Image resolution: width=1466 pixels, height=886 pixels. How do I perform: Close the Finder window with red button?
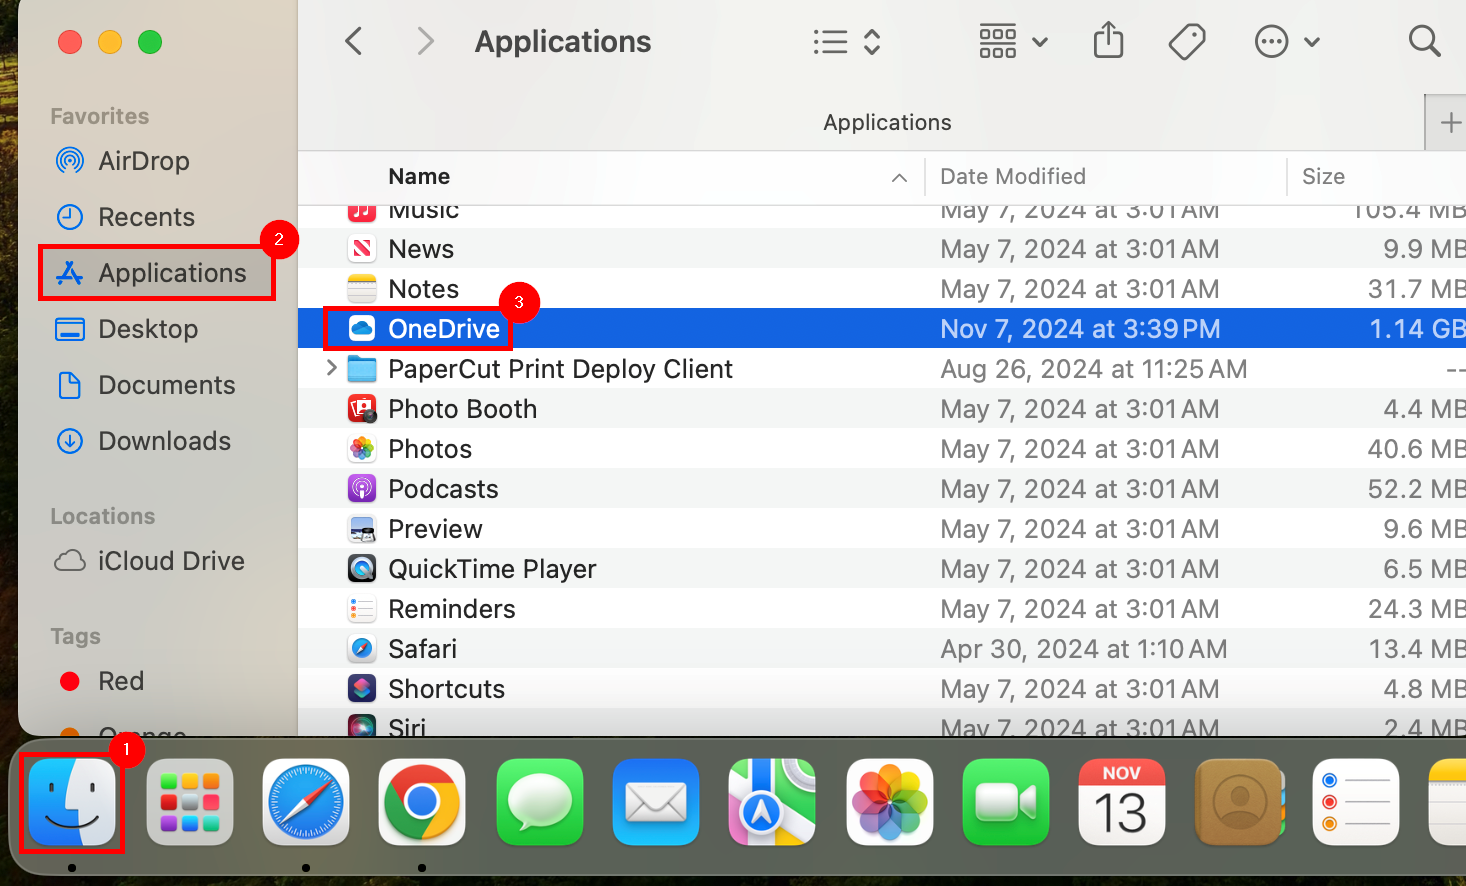click(70, 42)
